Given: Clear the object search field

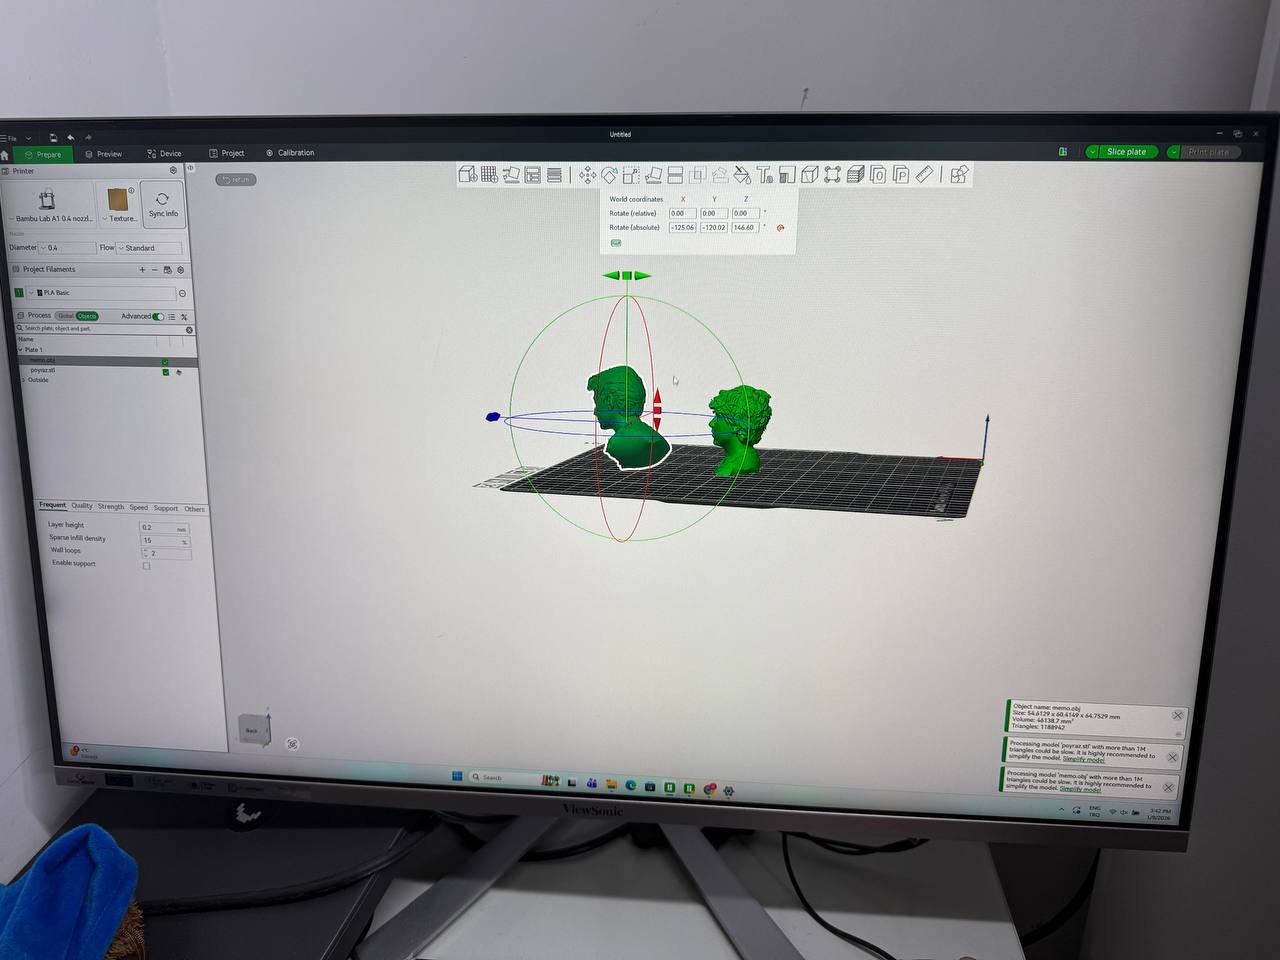Looking at the screenshot, I should click(189, 329).
